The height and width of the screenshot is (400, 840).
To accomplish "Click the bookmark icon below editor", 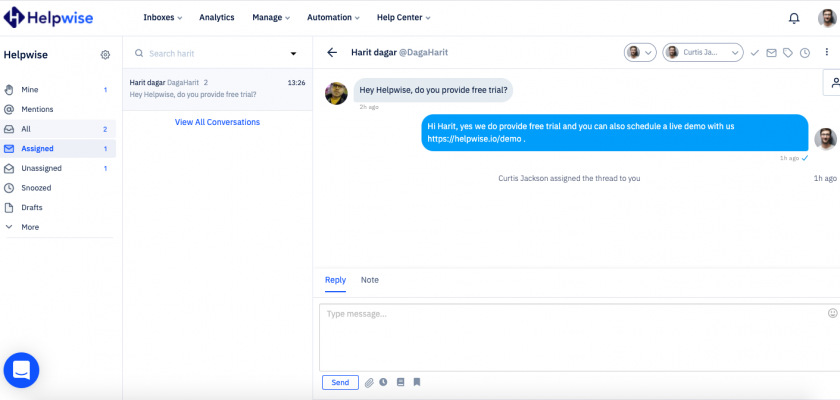I will [x=417, y=382].
